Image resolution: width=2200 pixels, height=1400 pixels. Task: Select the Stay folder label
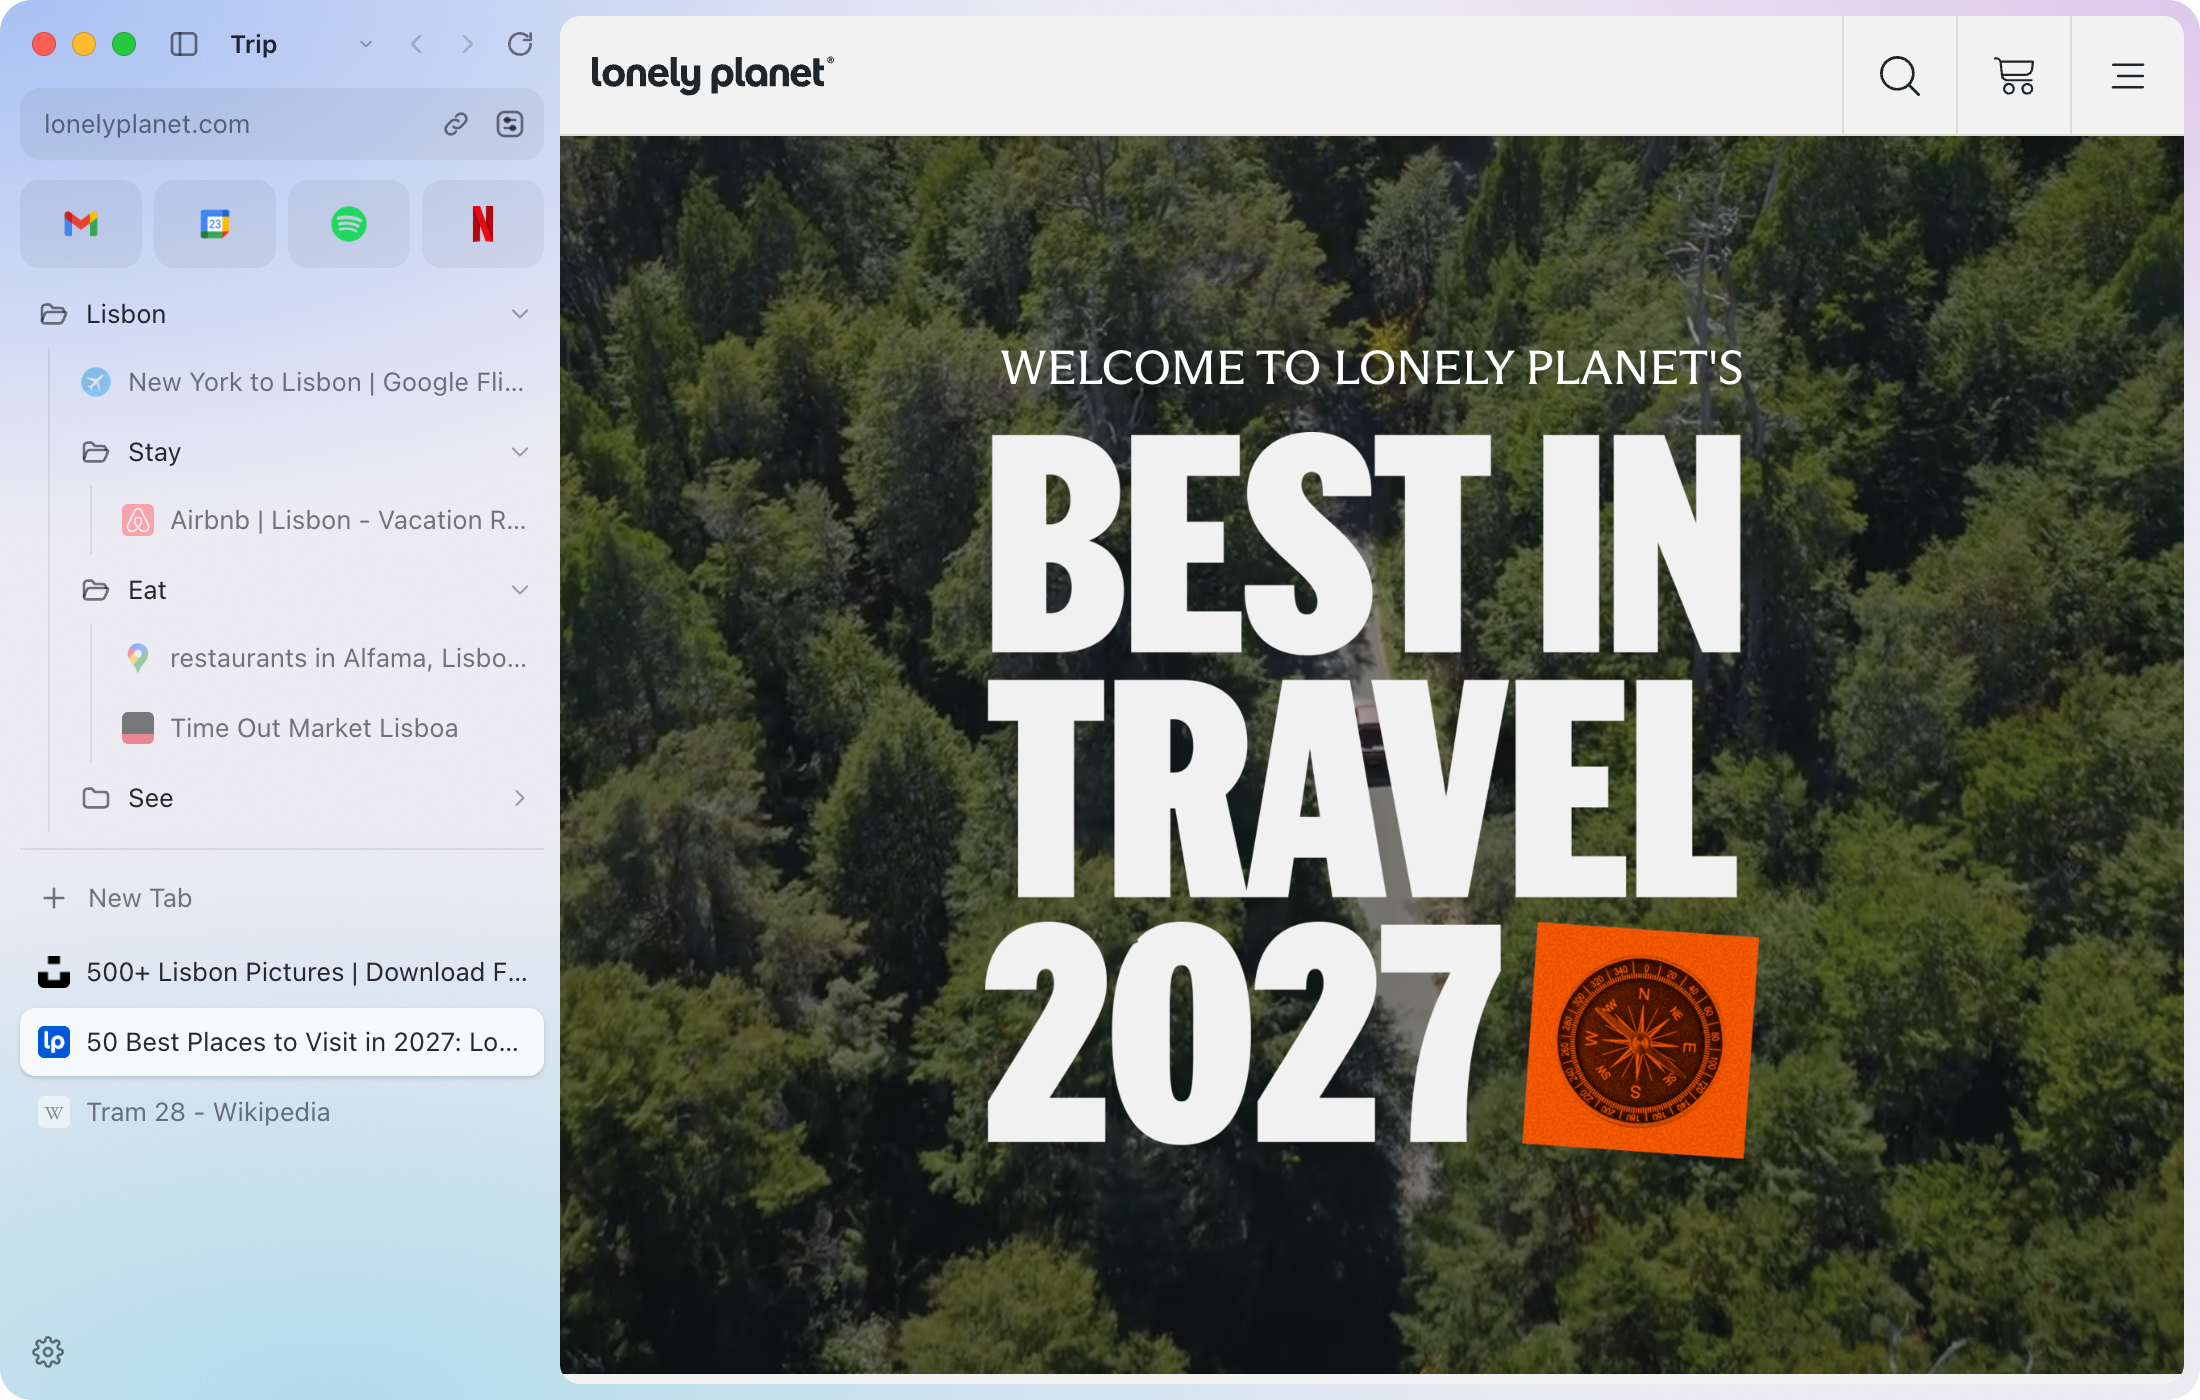point(154,452)
